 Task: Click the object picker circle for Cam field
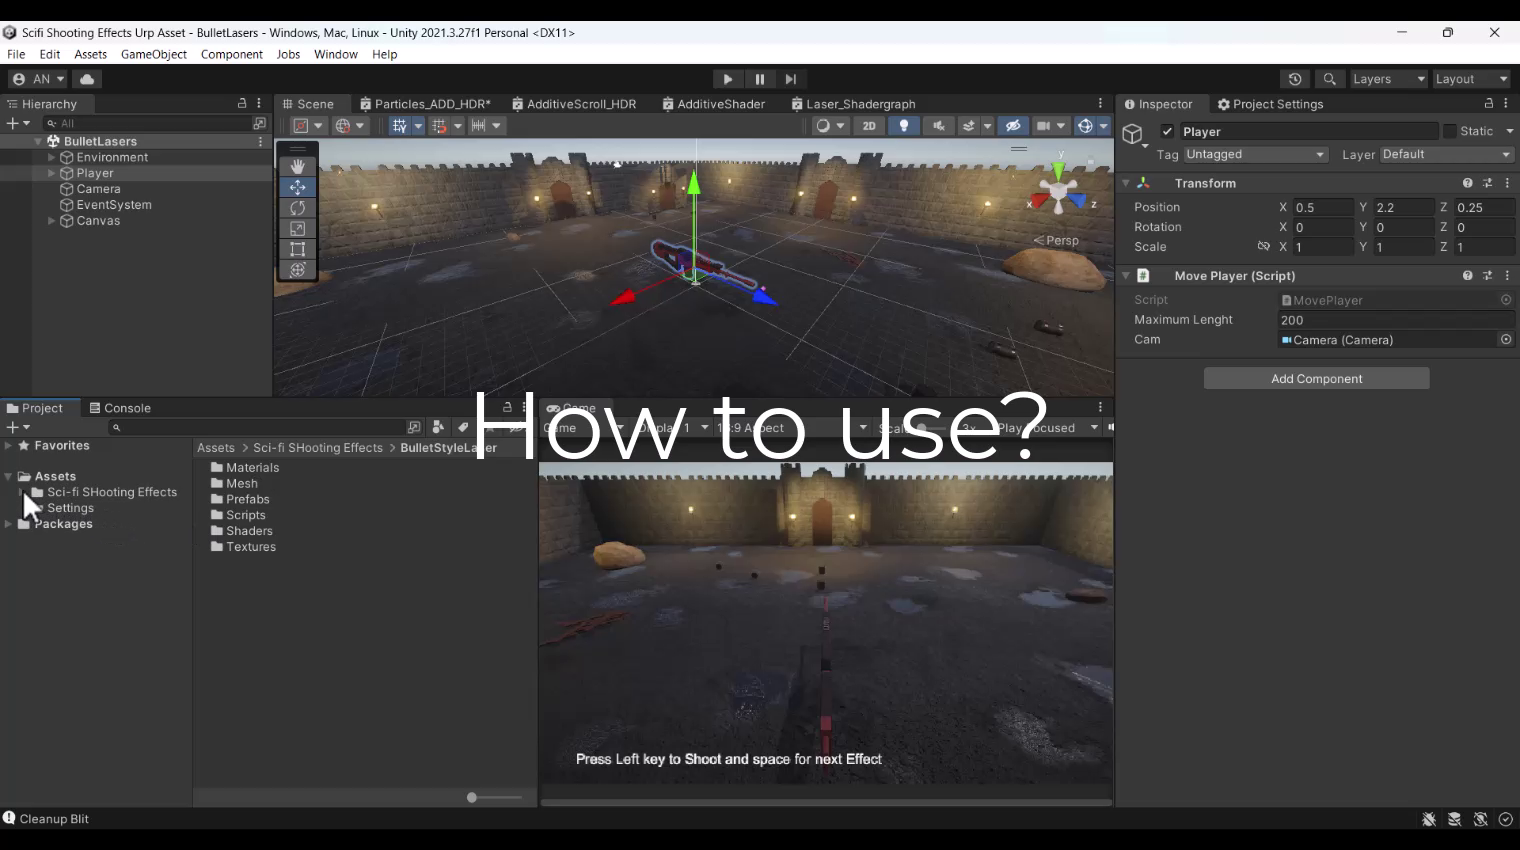pyautogui.click(x=1505, y=340)
